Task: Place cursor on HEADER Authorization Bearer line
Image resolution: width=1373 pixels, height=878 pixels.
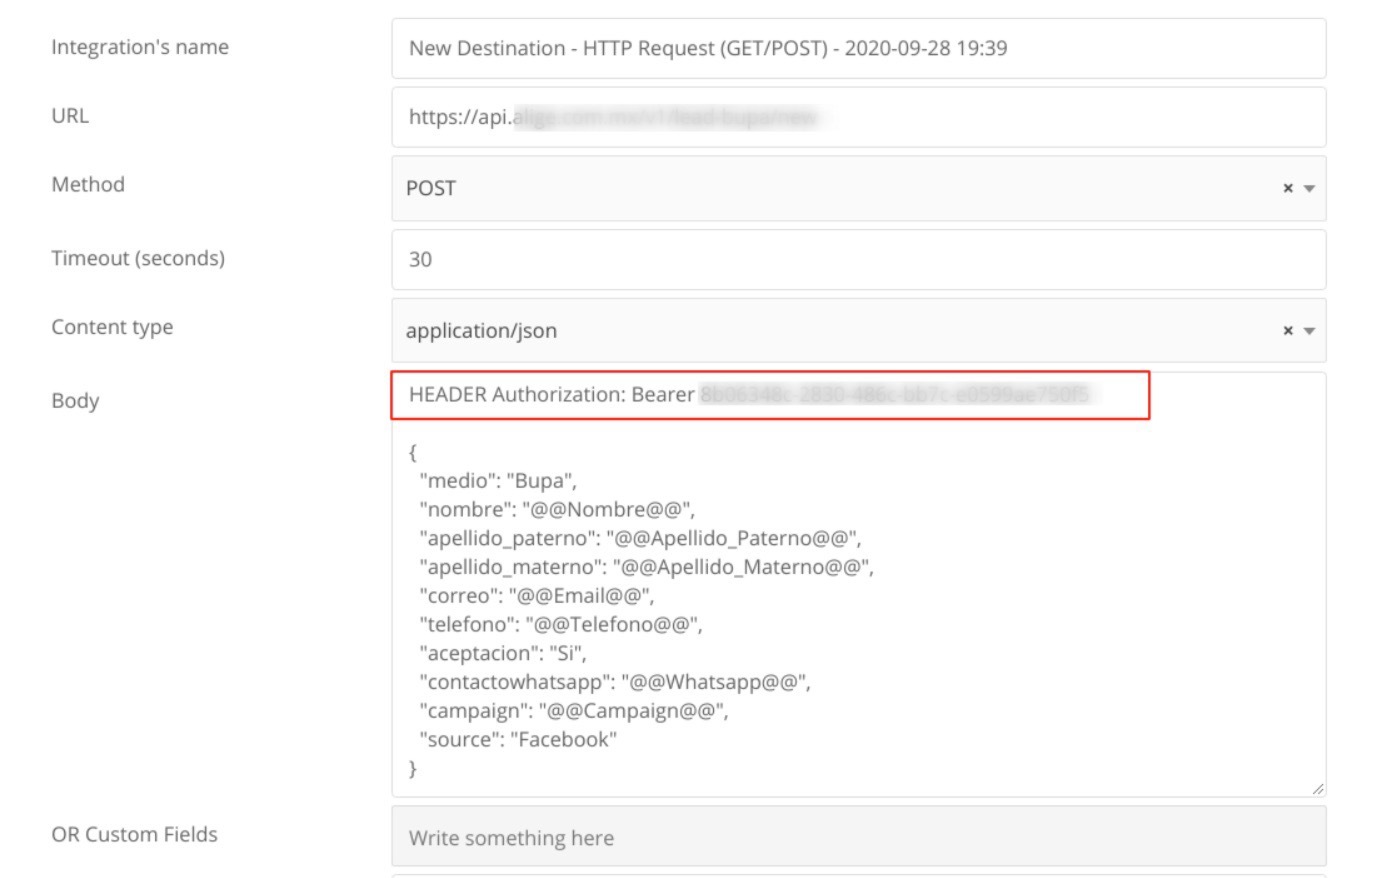Action: 551,395
